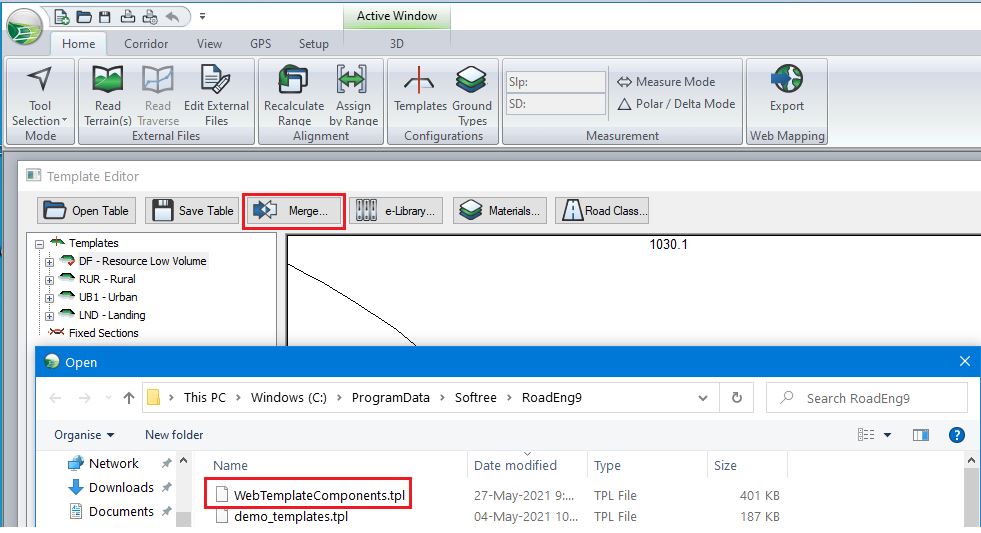This screenshot has width=981, height=533.
Task: Toggle Measure Mode
Action: (666, 82)
